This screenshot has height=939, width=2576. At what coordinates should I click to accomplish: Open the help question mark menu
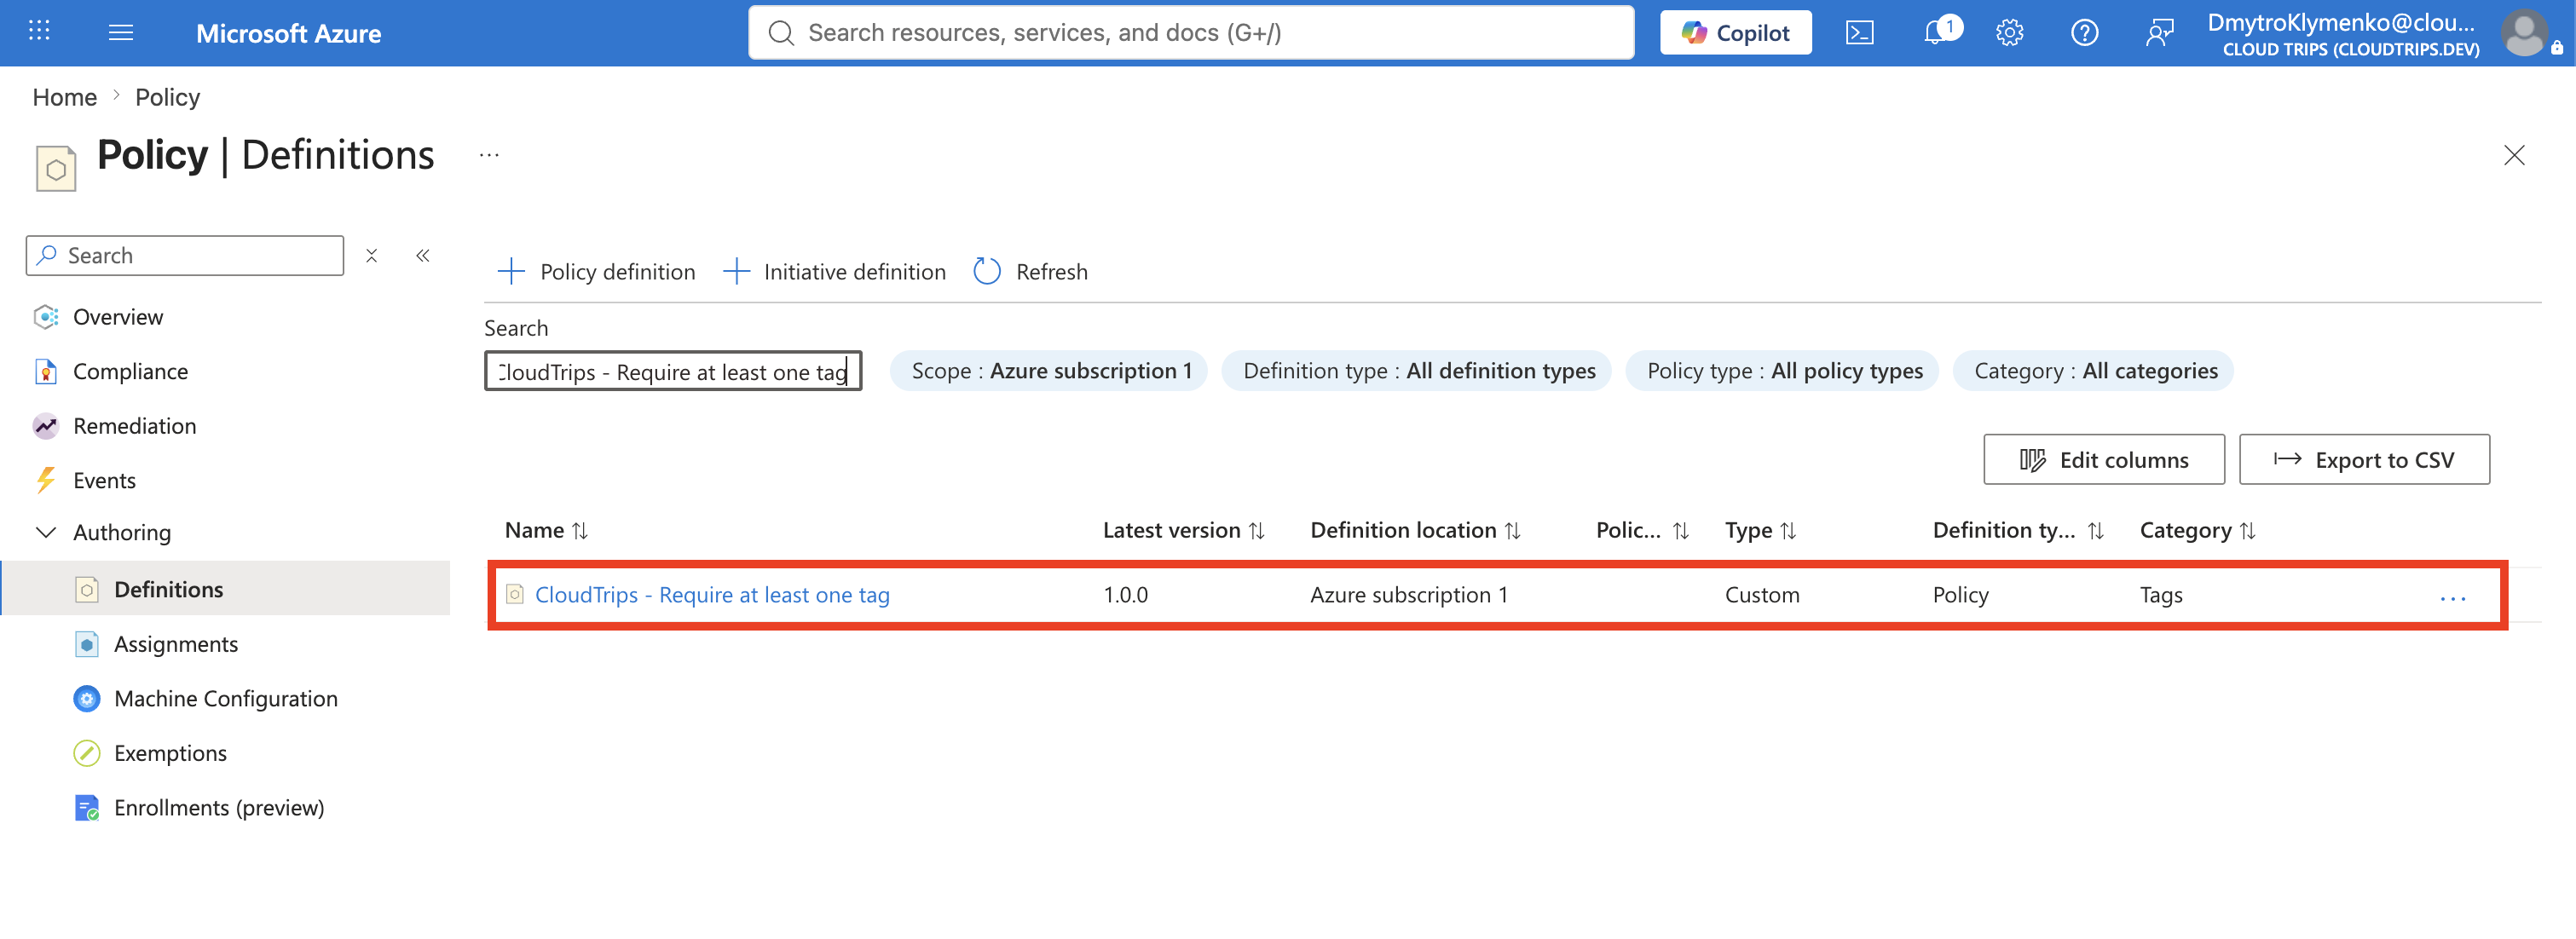pyautogui.click(x=2084, y=33)
